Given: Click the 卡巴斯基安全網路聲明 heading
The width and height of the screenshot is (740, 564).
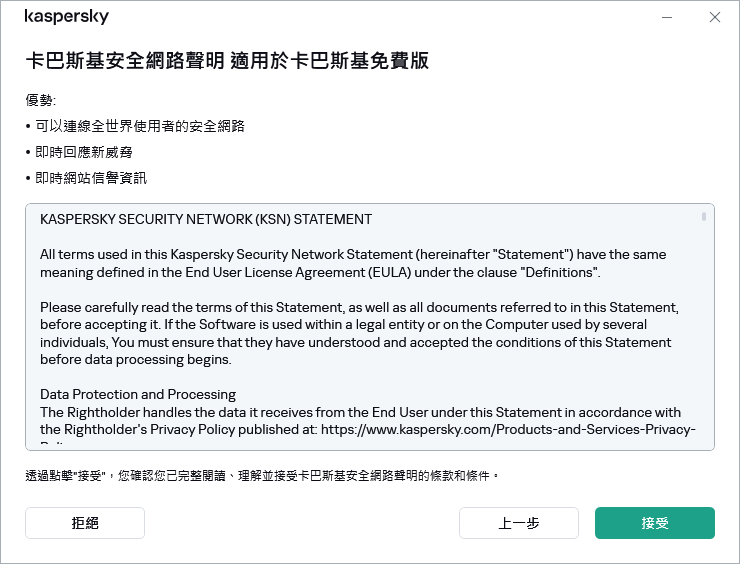Looking at the screenshot, I should coord(227,60).
